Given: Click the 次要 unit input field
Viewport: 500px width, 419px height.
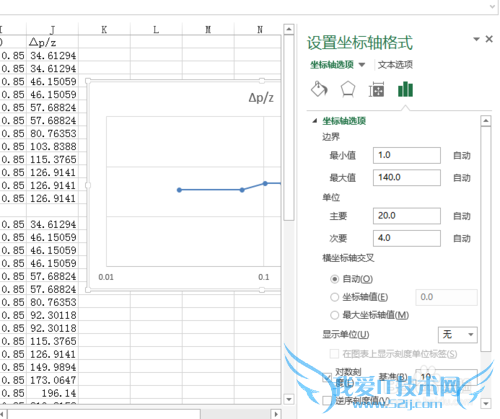Looking at the screenshot, I should [407, 238].
